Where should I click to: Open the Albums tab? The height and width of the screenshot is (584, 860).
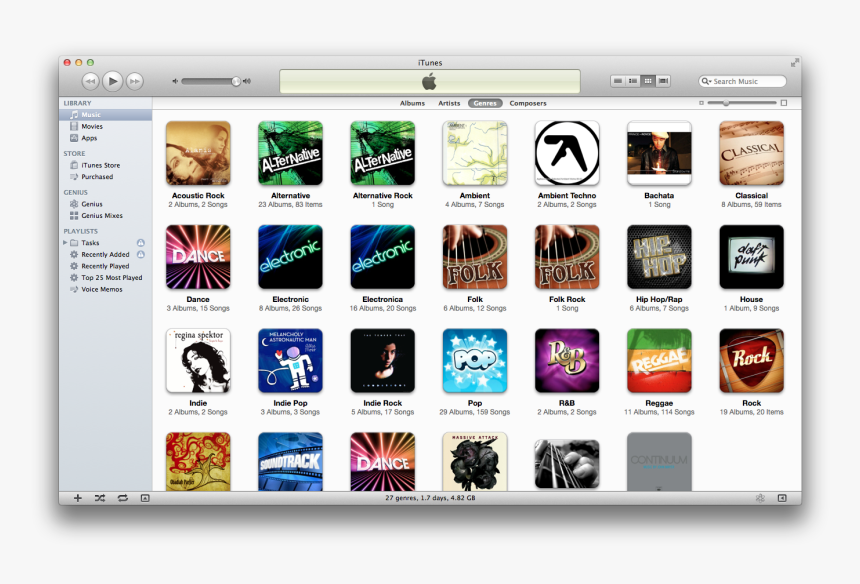click(412, 103)
